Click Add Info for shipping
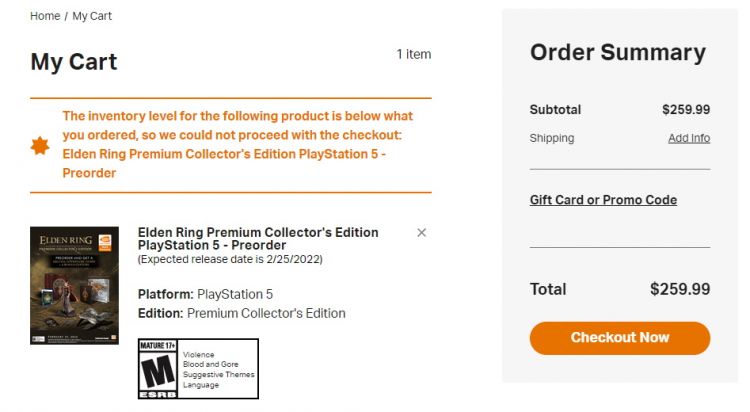This screenshot has height=412, width=750. 688,138
